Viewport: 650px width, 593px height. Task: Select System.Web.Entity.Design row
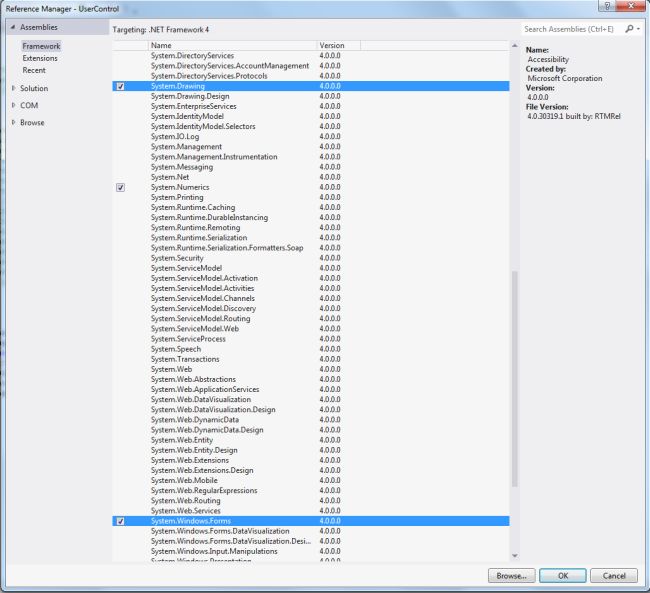[310, 450]
